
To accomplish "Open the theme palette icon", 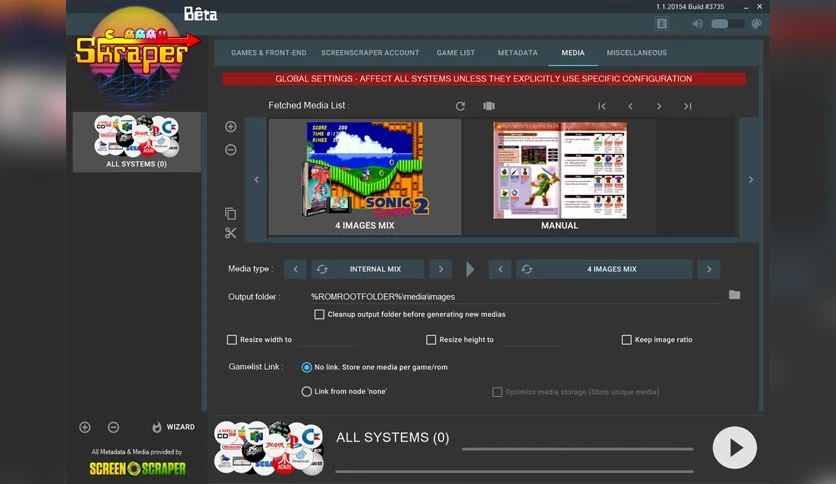I will (x=756, y=23).
